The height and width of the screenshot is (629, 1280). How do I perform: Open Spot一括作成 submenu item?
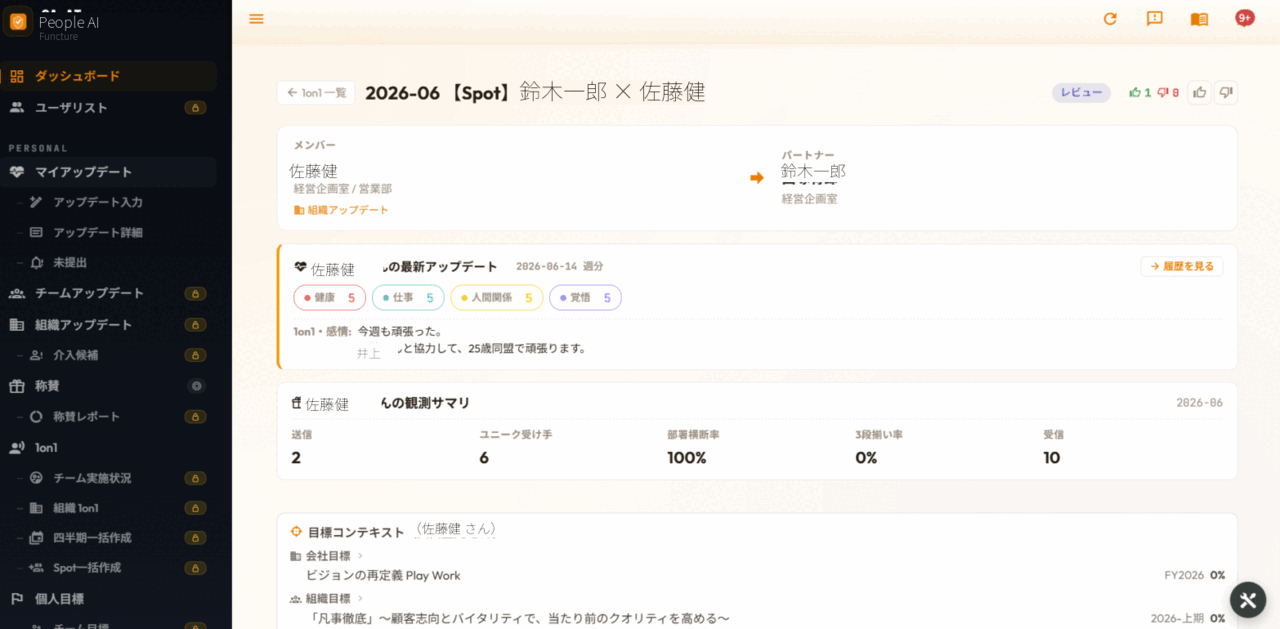pos(87,568)
